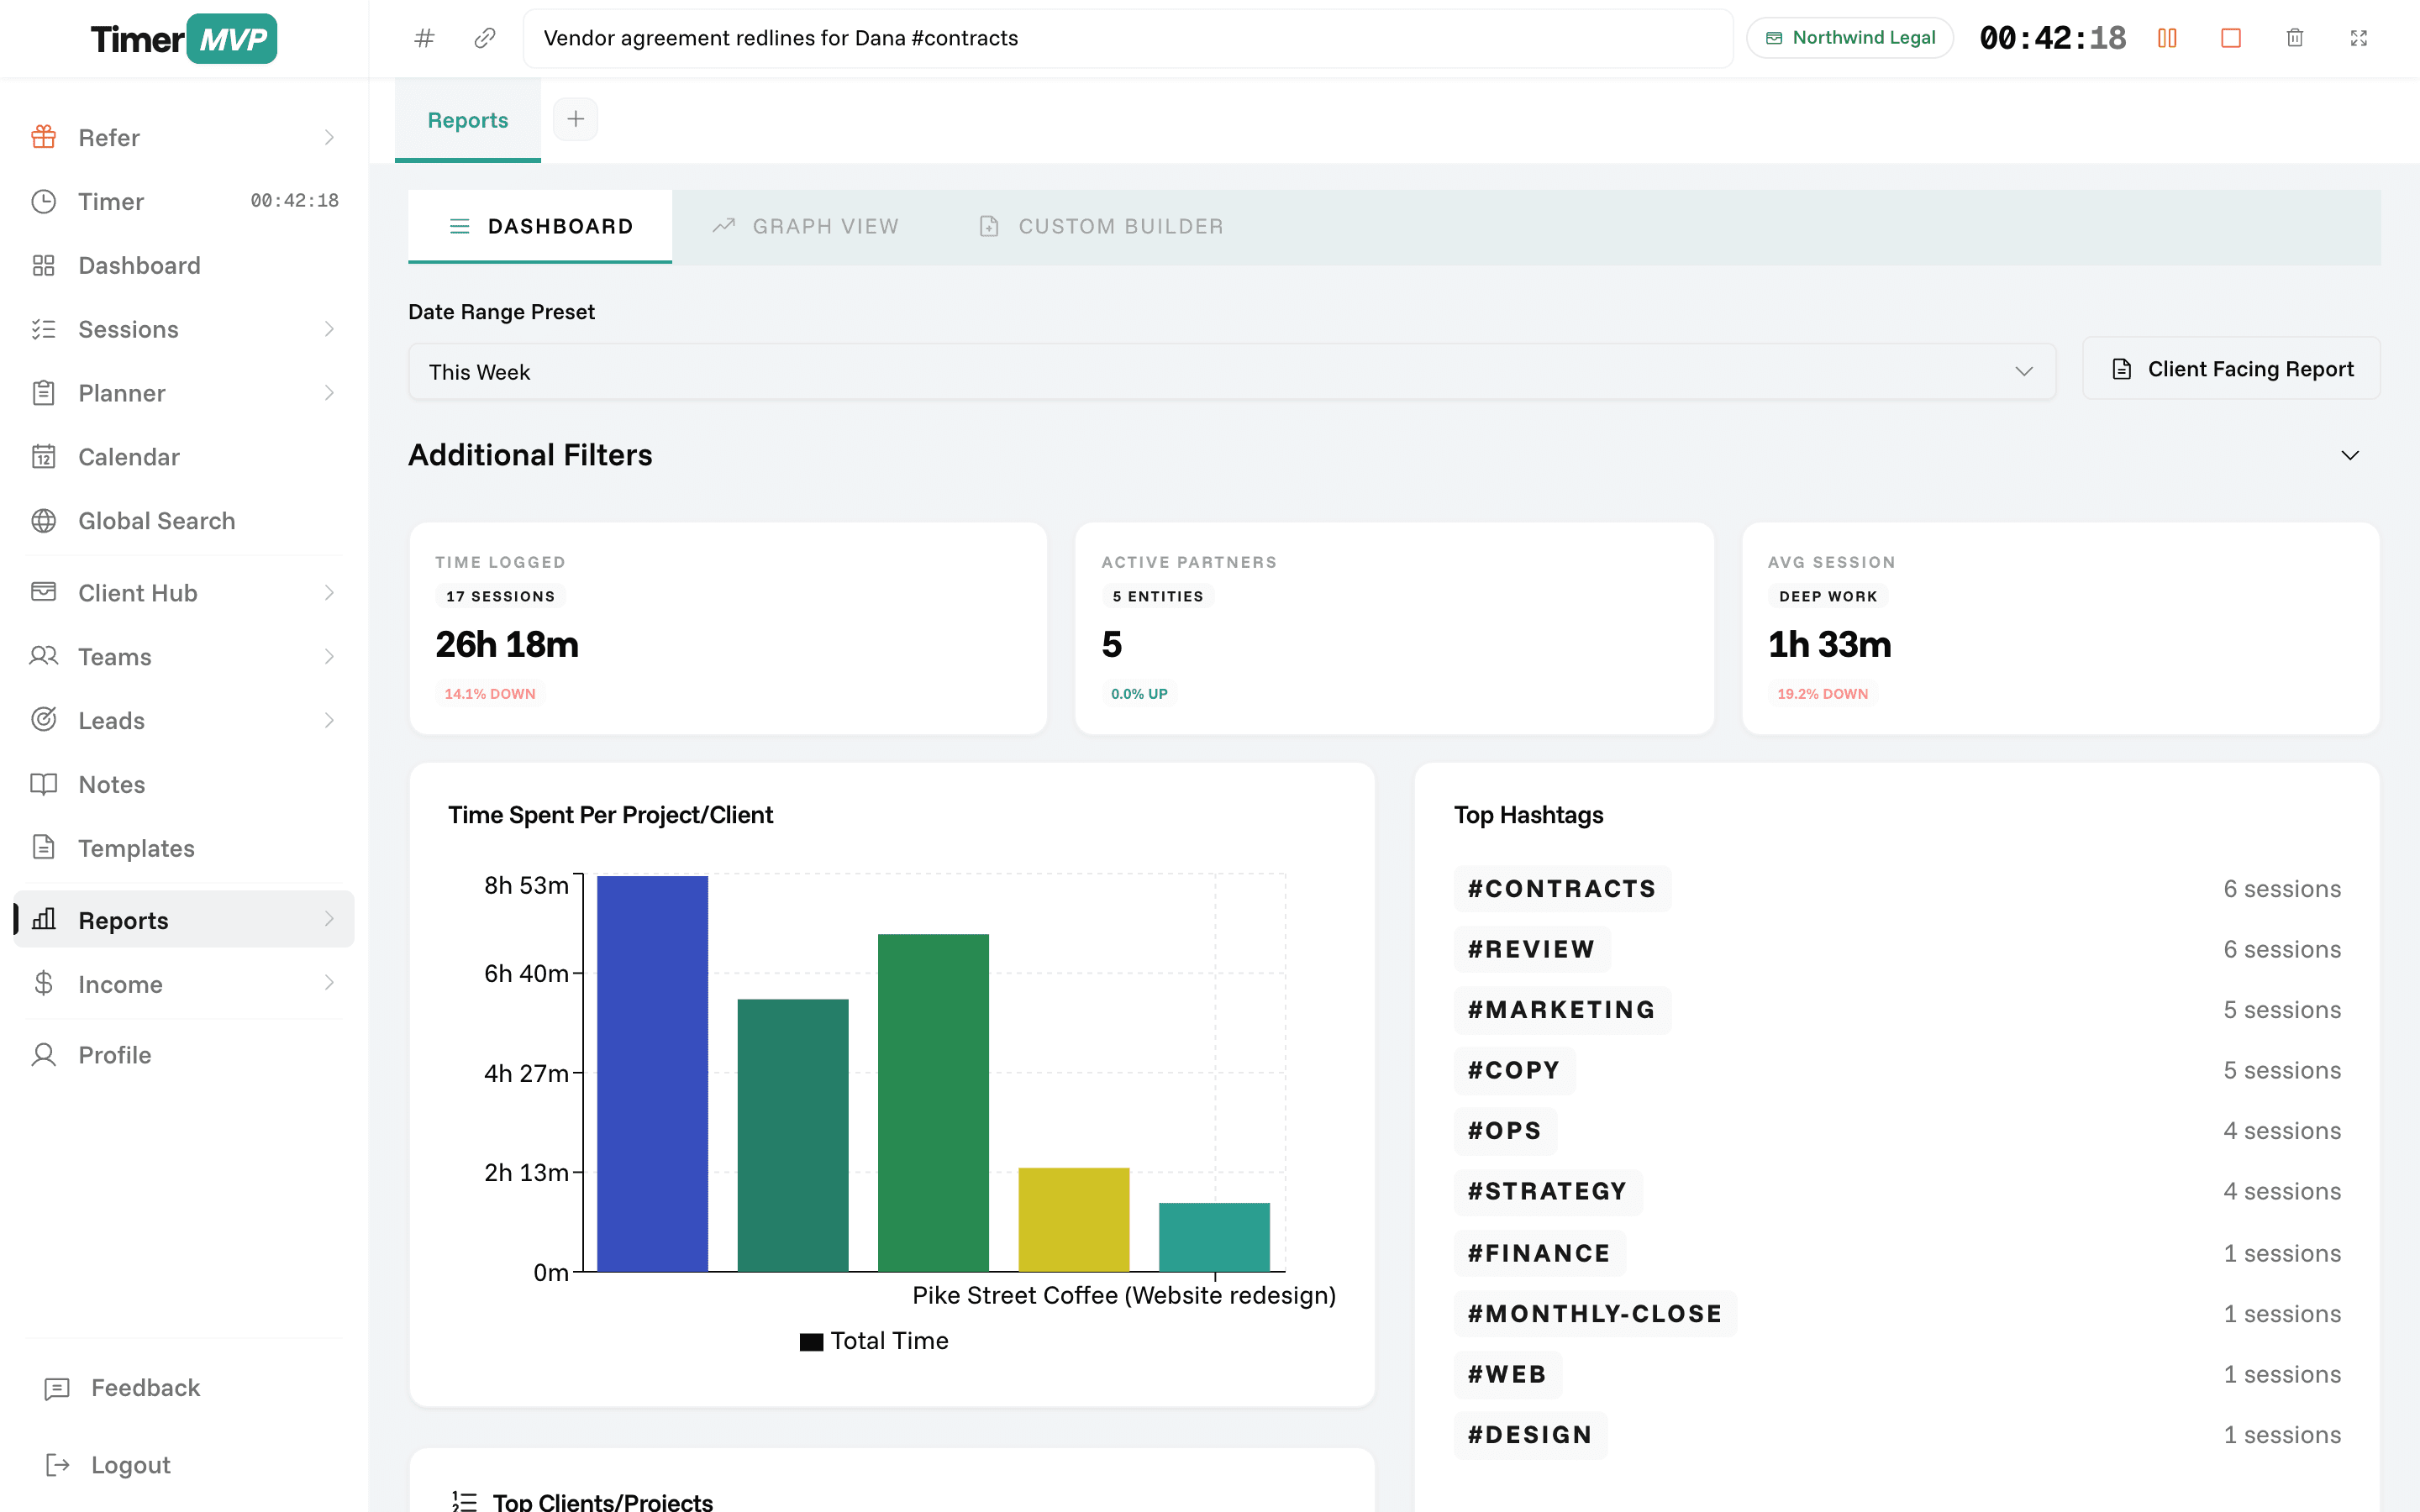Add a new tab with the plus button
Screen dimensions: 2420x1512
(x=576, y=119)
